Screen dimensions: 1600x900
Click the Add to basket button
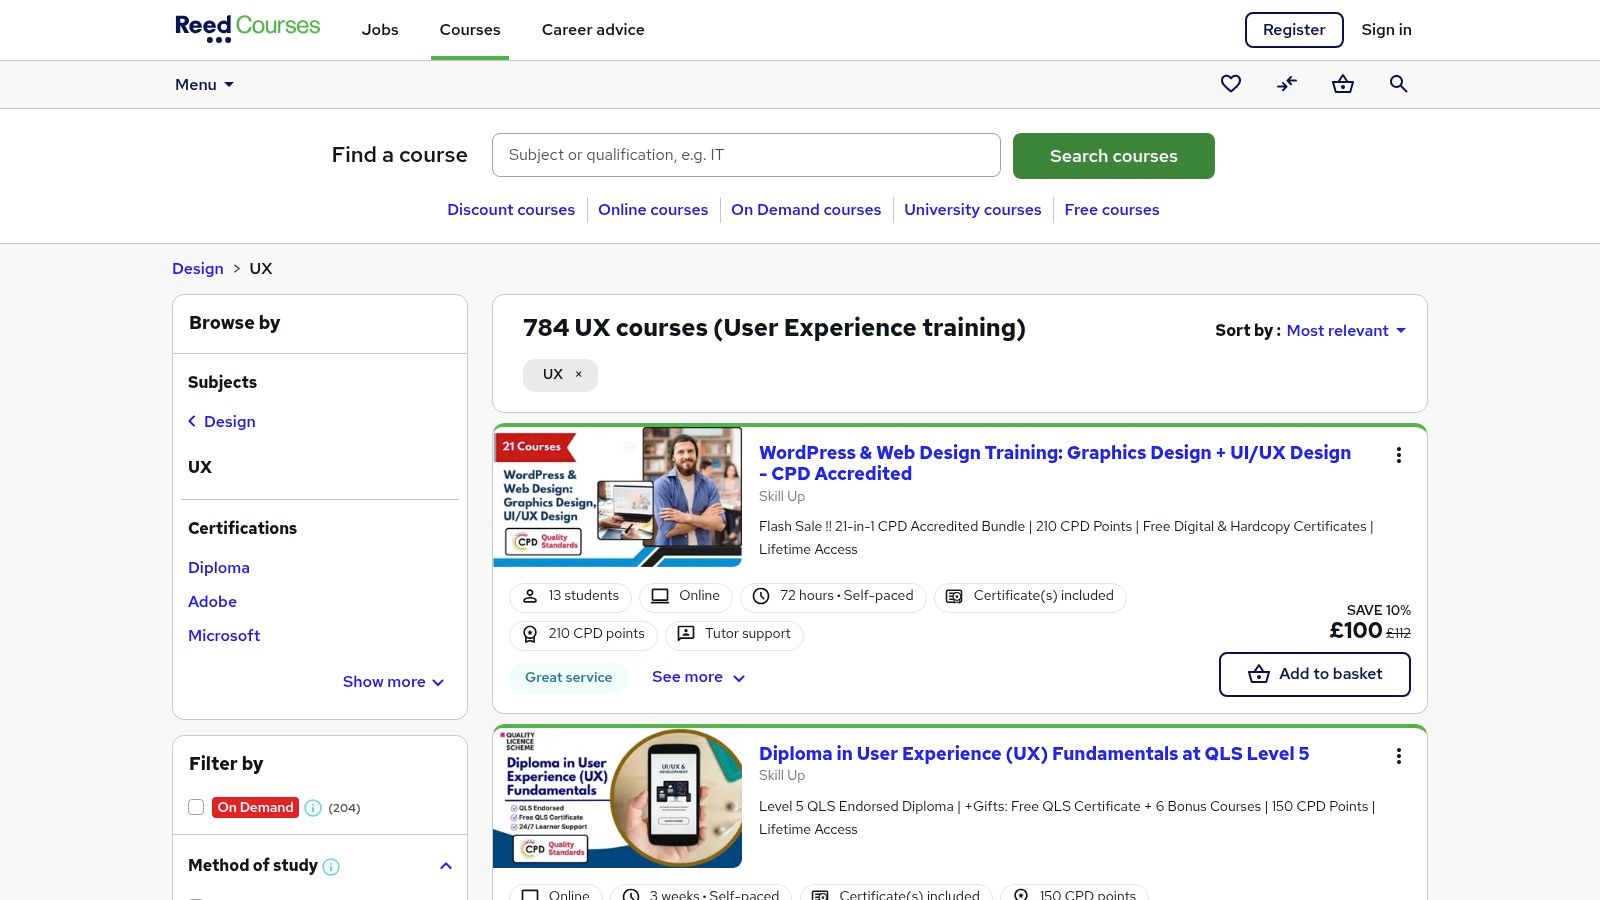(1314, 674)
